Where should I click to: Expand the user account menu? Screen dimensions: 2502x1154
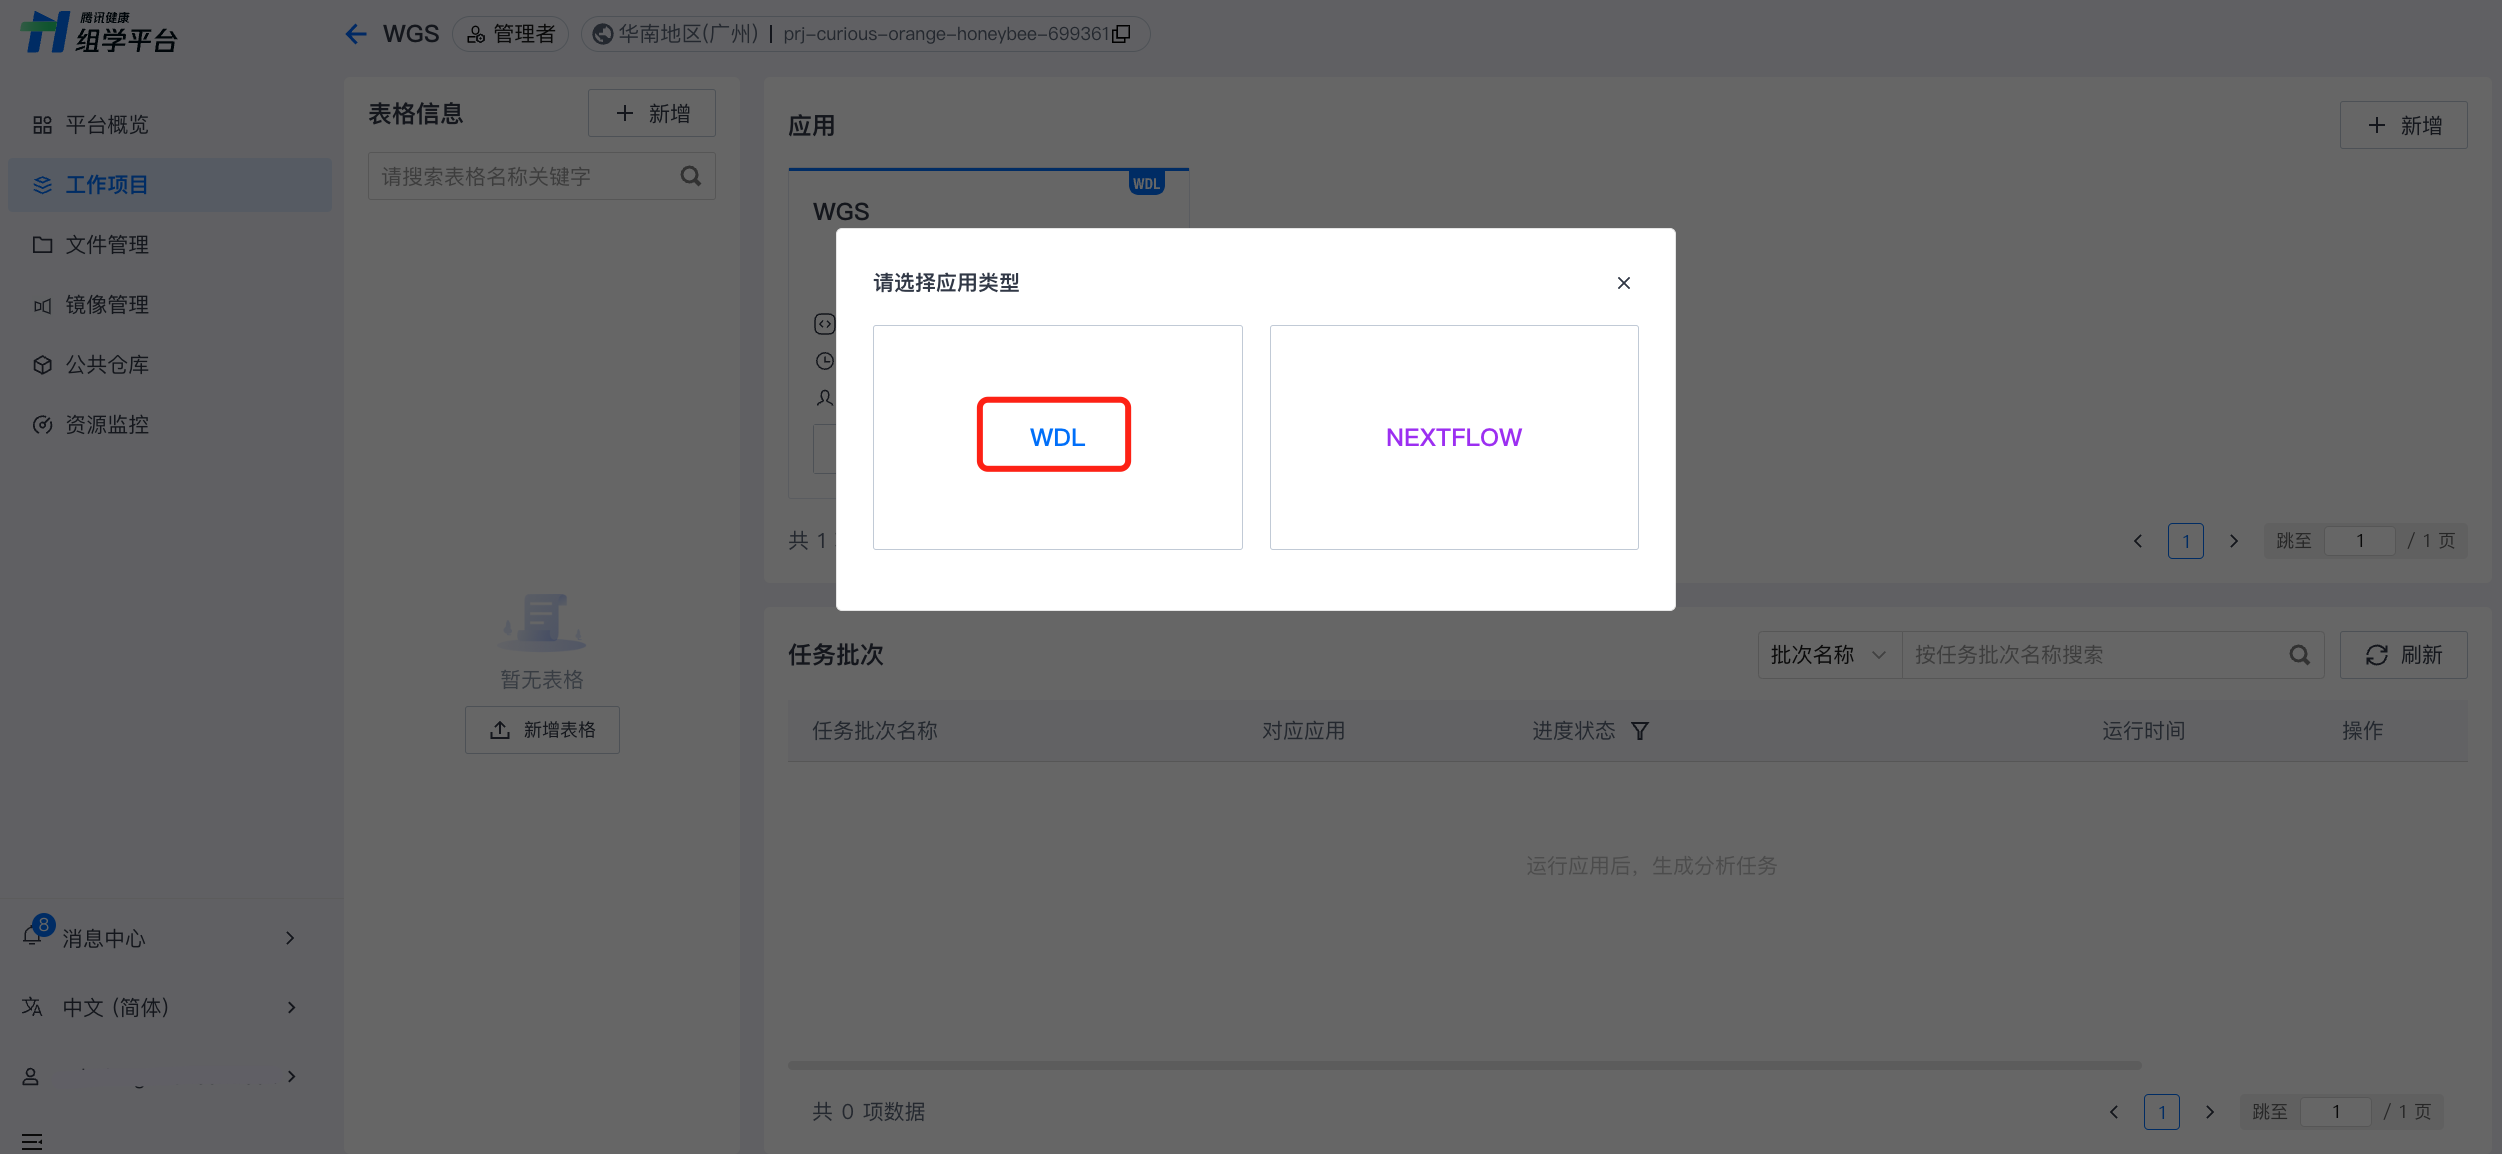coord(160,1076)
